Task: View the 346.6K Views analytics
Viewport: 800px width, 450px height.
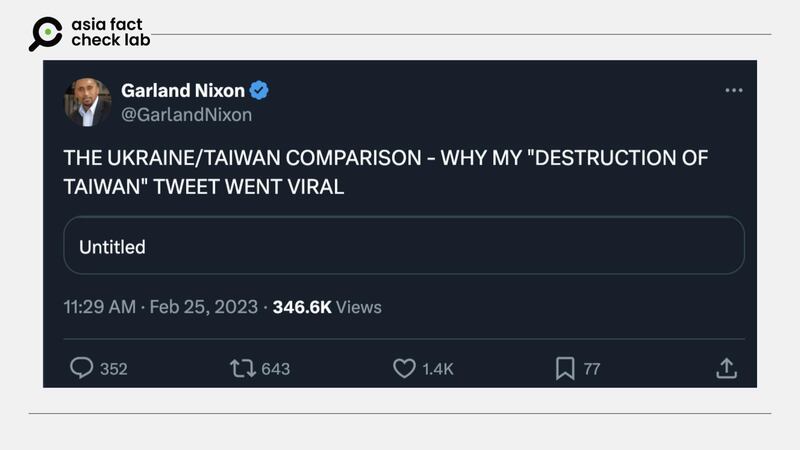Action: [x=326, y=307]
